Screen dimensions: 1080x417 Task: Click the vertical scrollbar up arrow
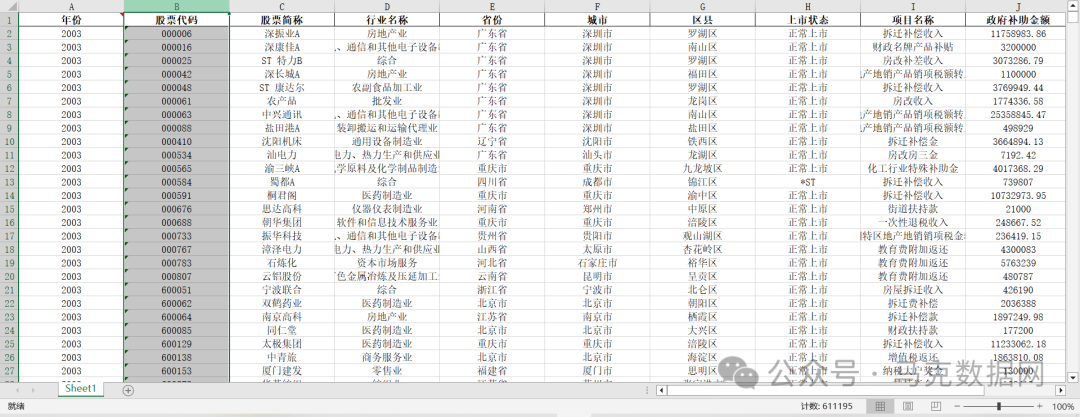1072,6
